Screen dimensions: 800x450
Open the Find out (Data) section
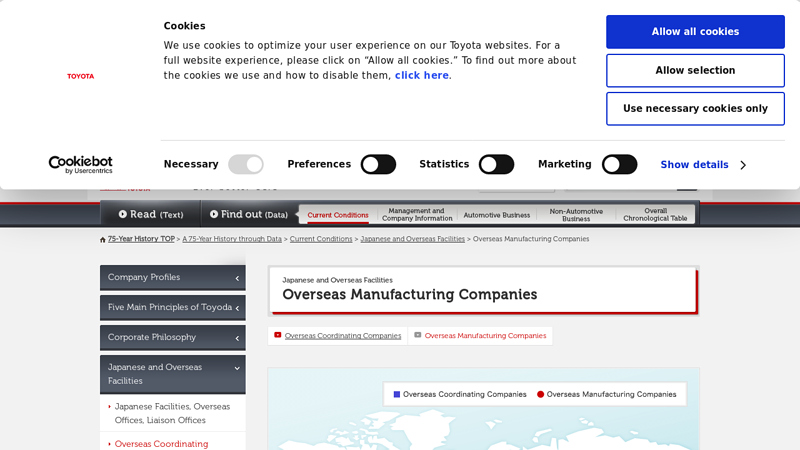point(249,214)
